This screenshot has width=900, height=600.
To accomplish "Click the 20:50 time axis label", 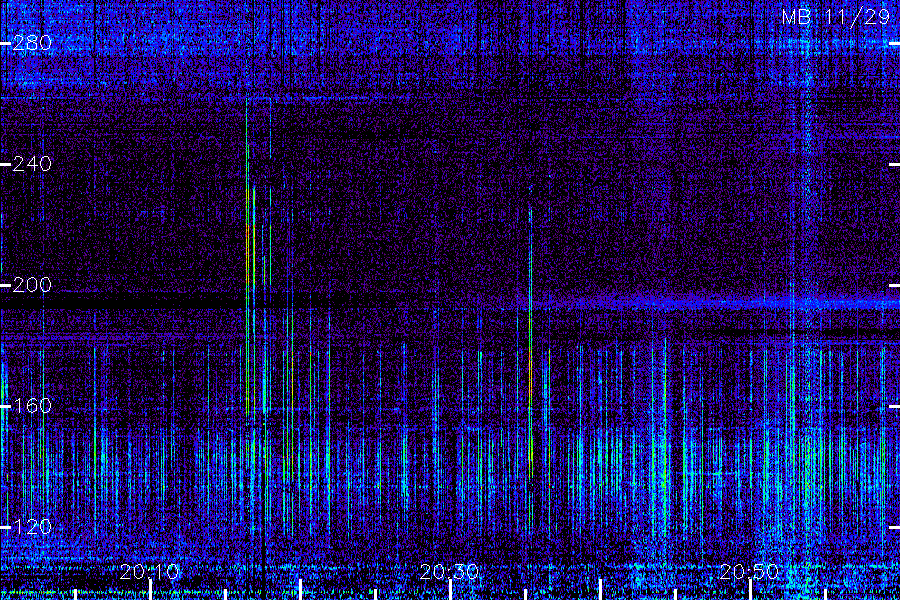I will [x=749, y=572].
